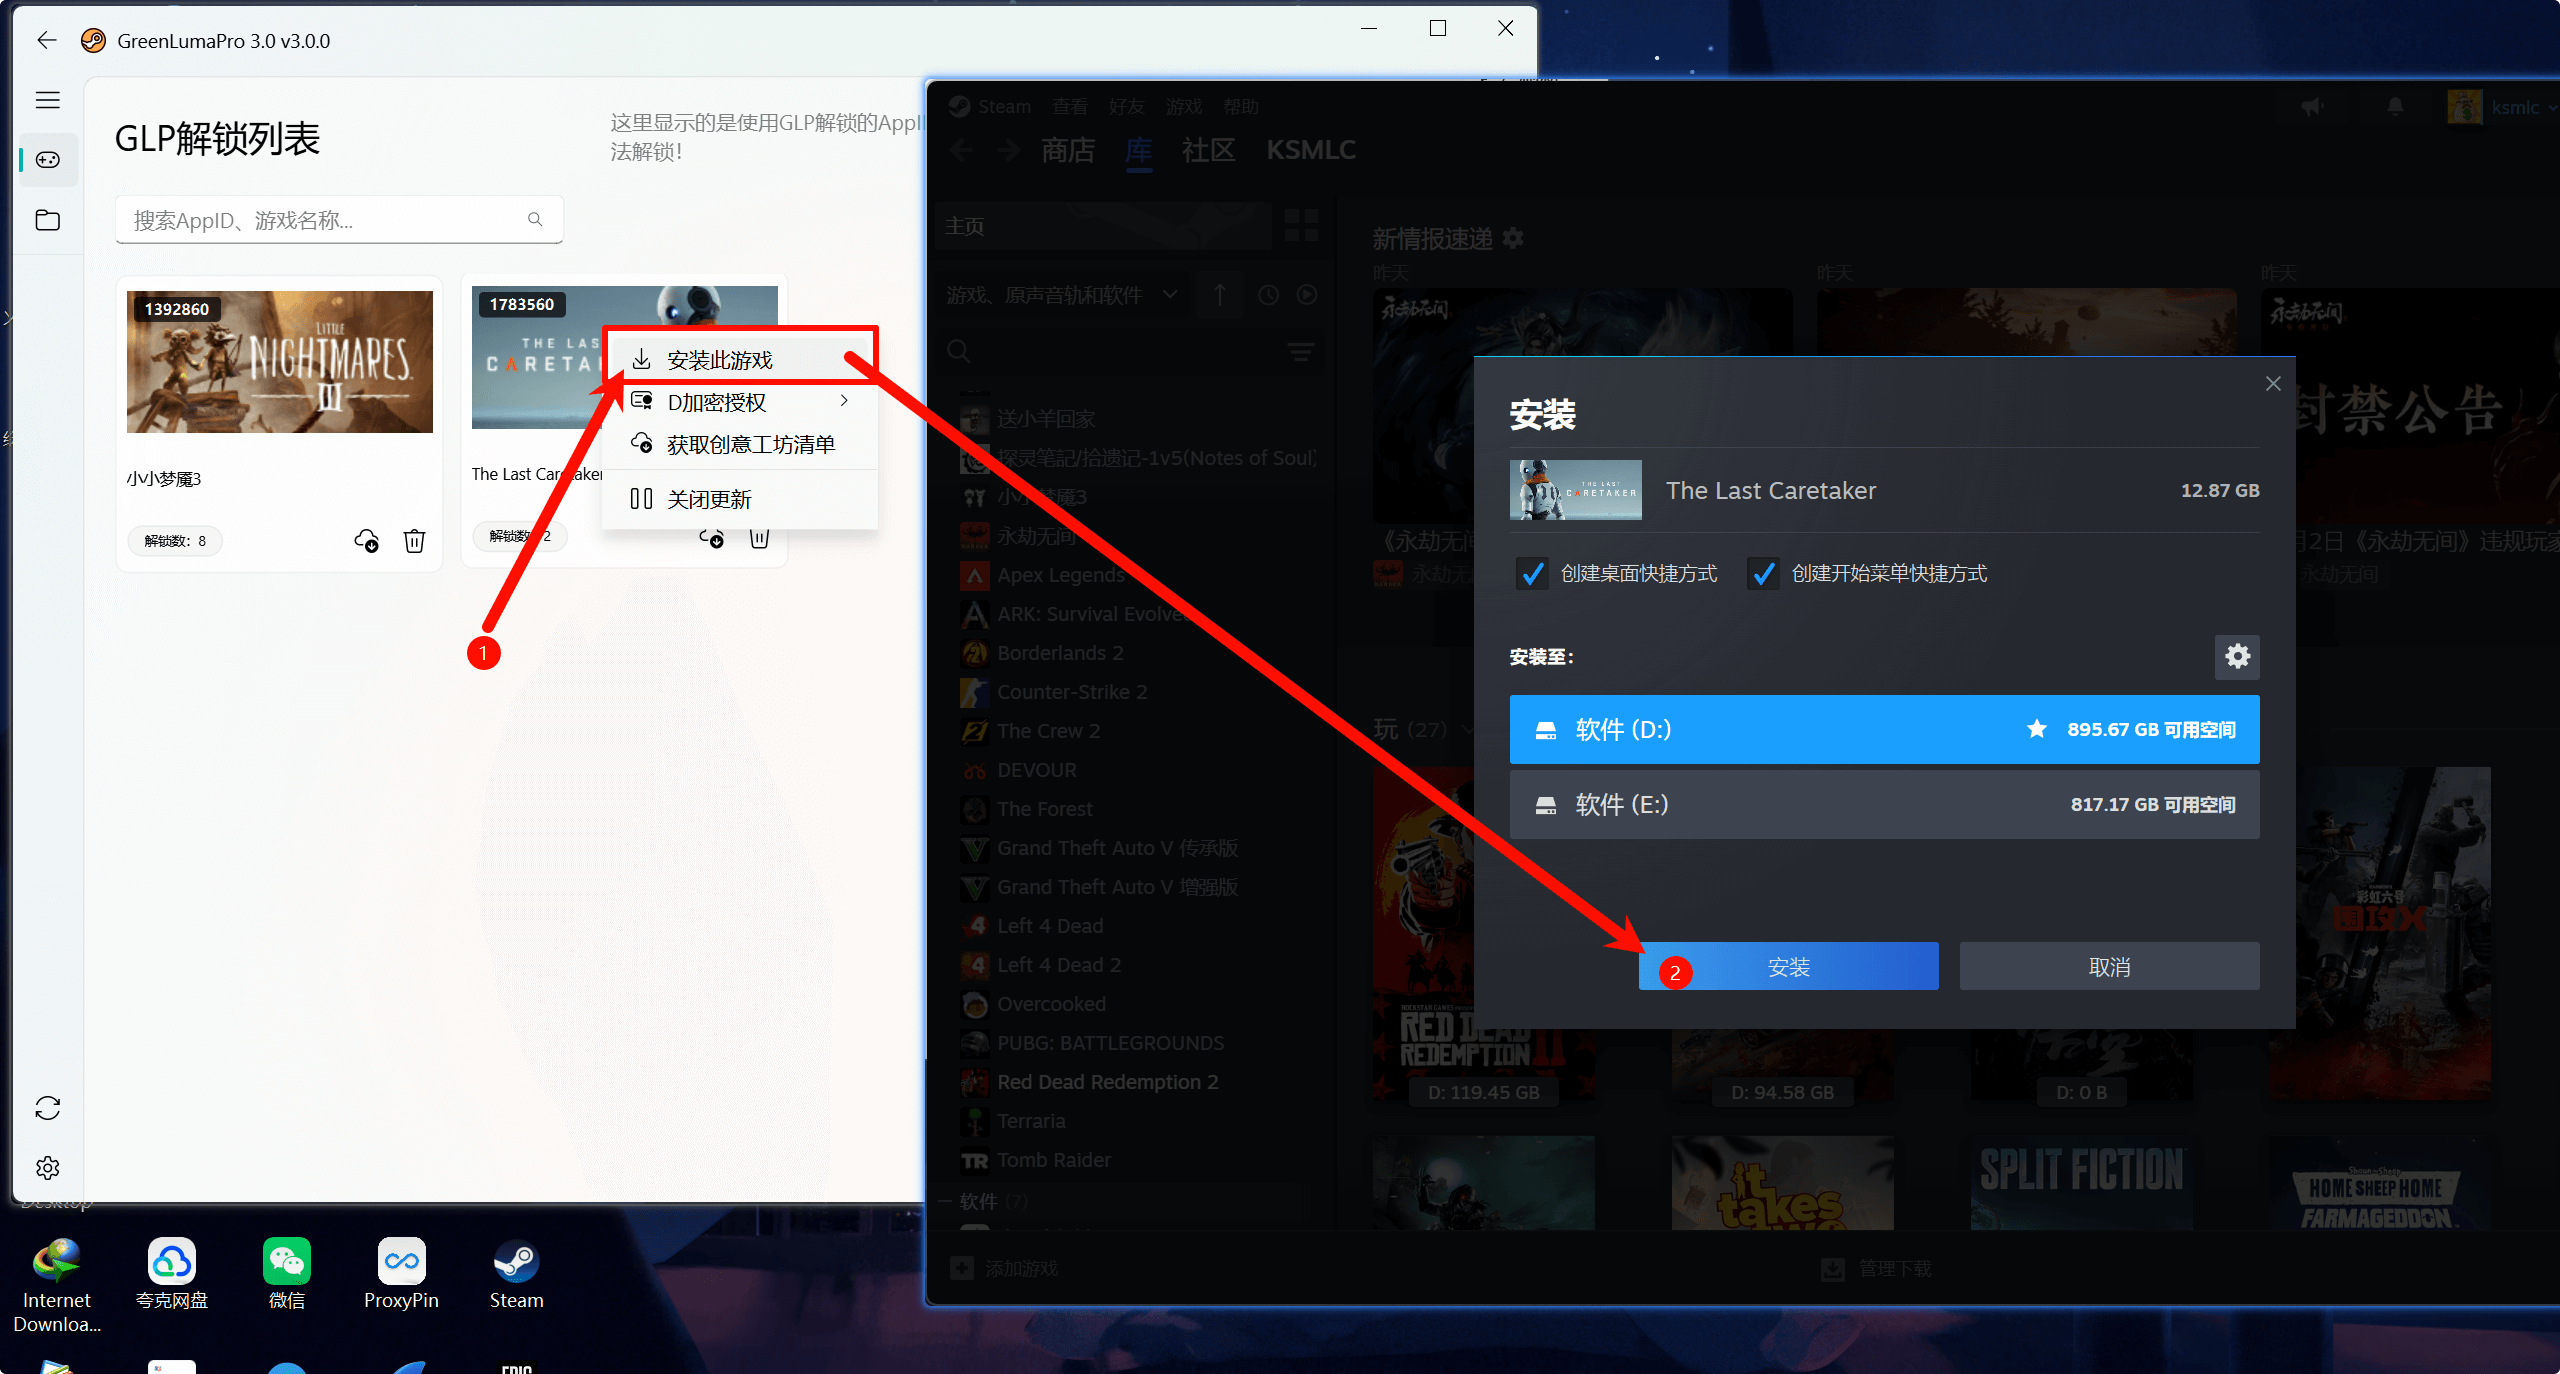This screenshot has height=1374, width=2560.
Task: Click cloud download icon on 小小梦魇3 card
Action: (366, 541)
